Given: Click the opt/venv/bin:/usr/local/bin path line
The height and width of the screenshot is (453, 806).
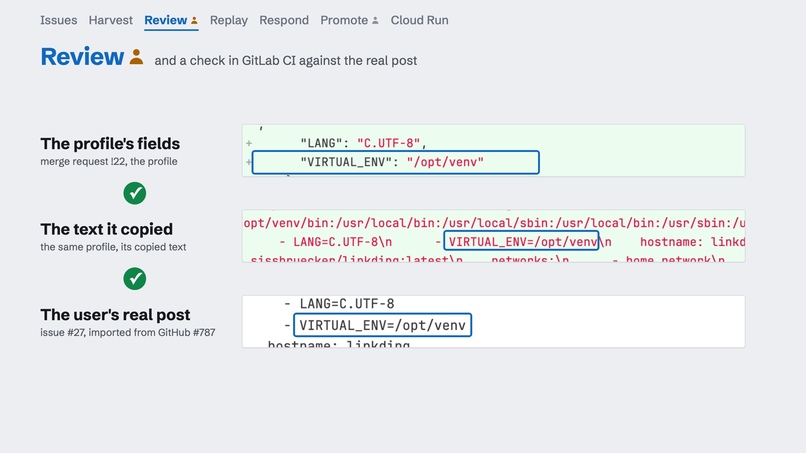Looking at the screenshot, I should point(494,223).
